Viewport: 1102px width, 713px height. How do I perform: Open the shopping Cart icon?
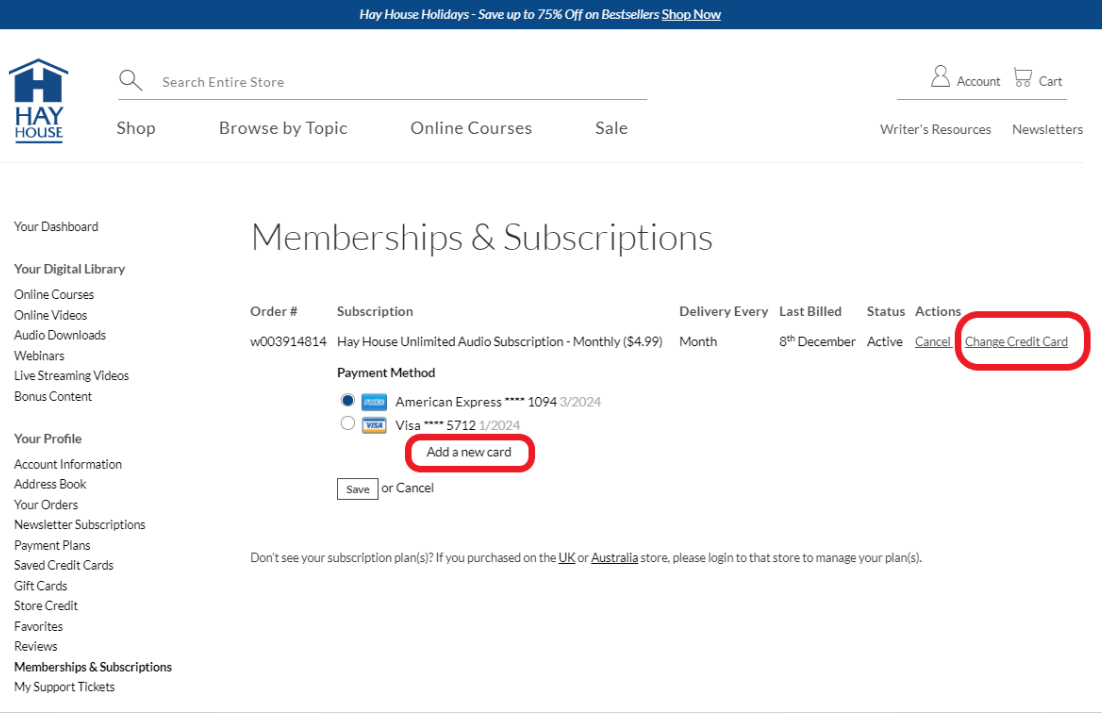coord(1022,77)
